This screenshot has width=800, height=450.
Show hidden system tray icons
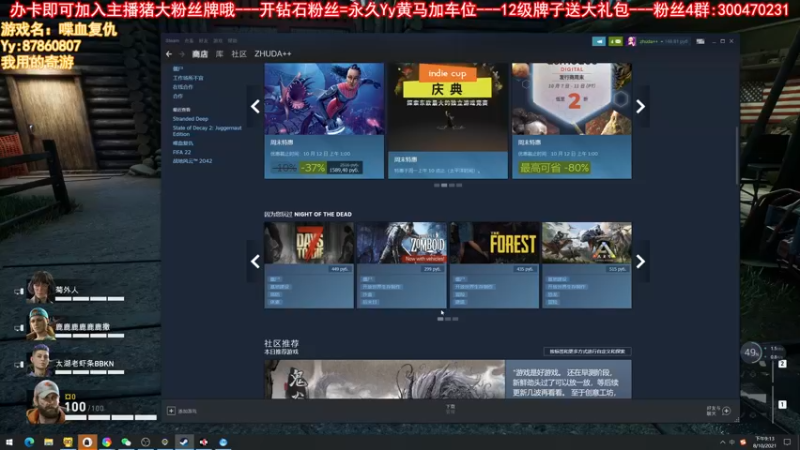722,442
